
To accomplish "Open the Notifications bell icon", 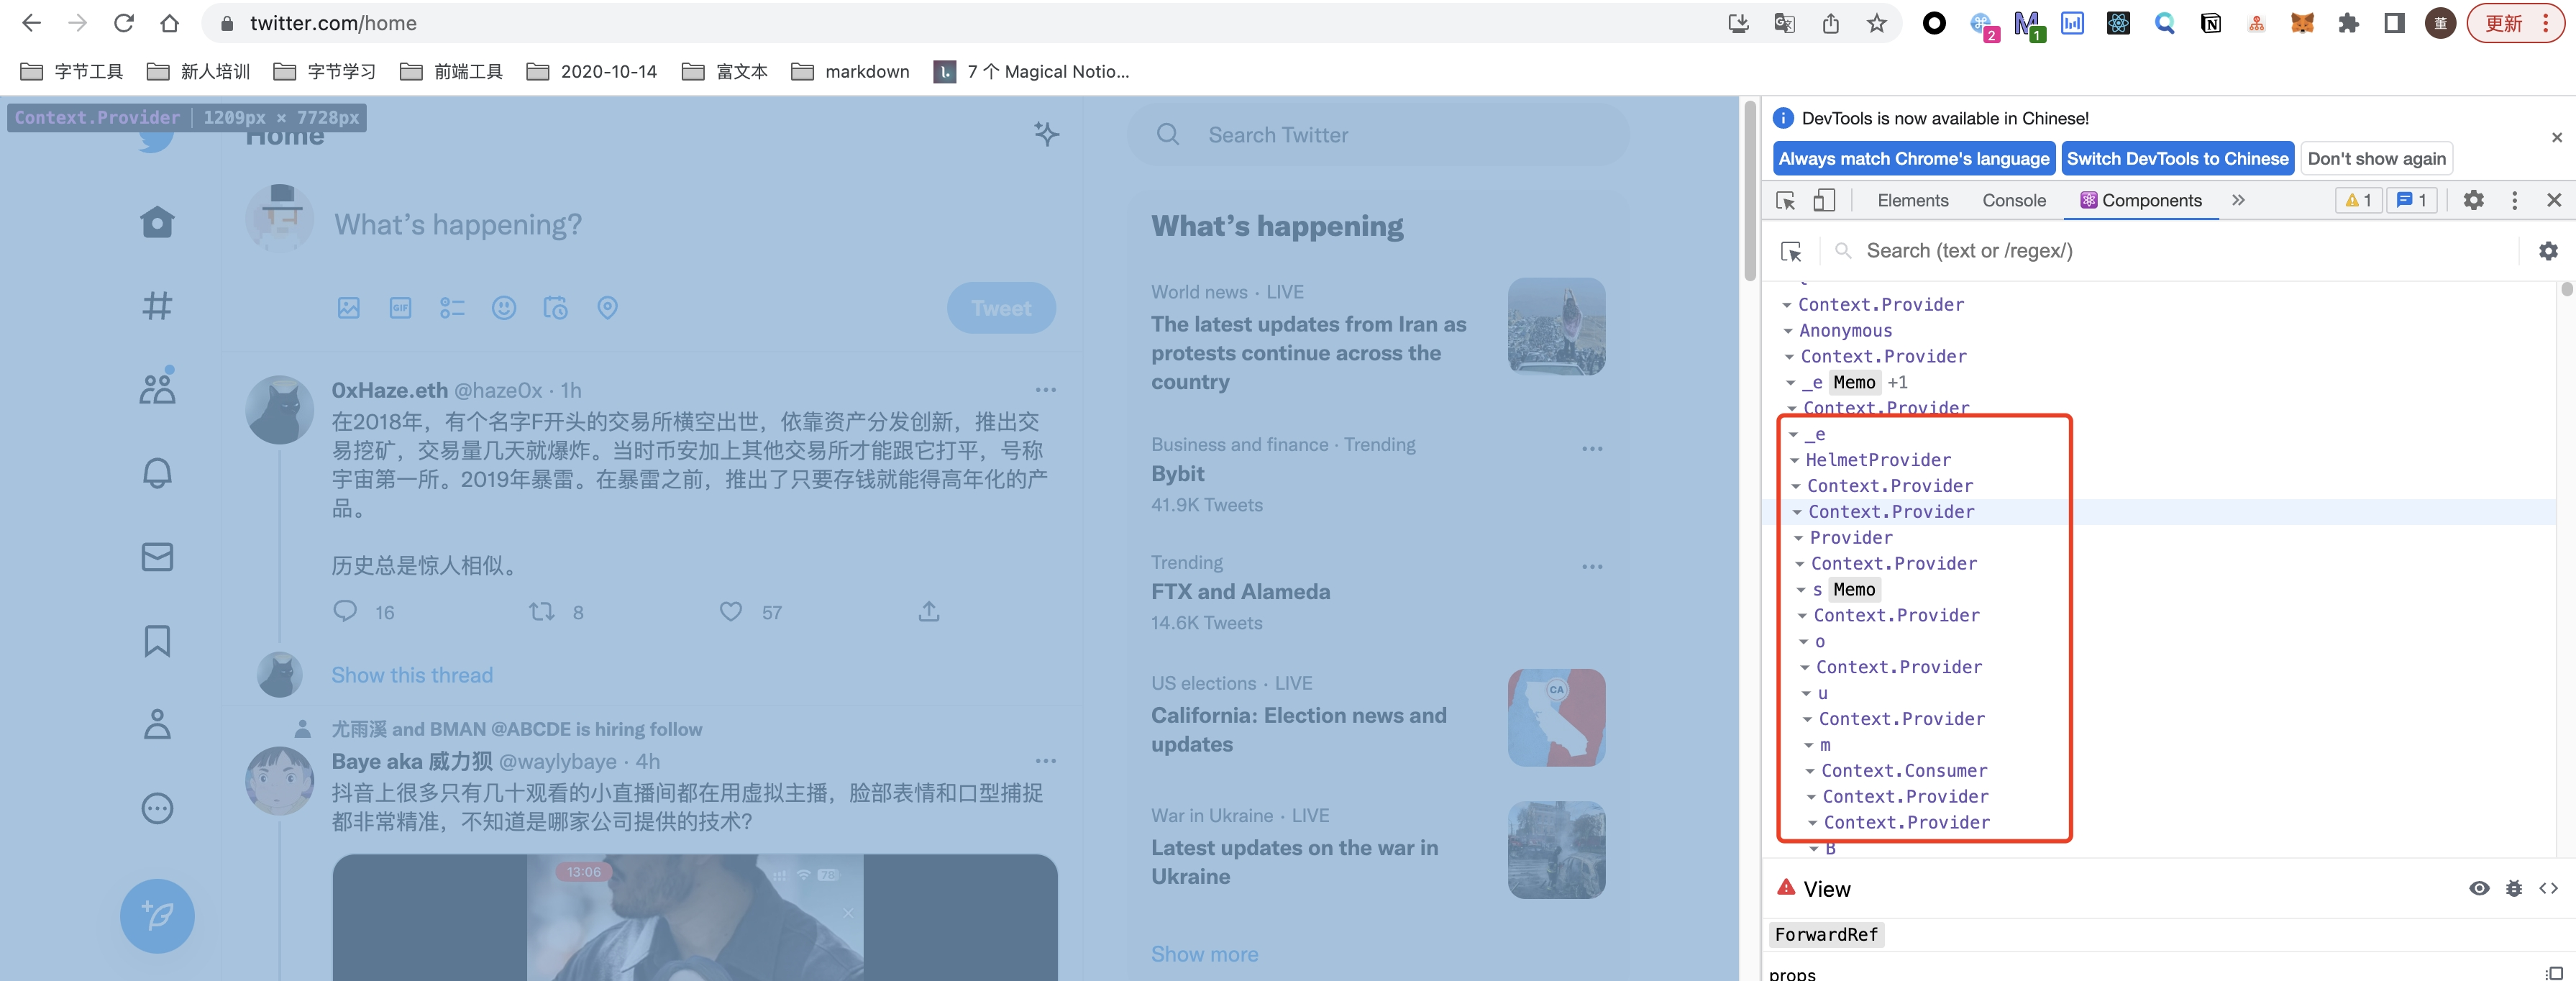I will [157, 472].
